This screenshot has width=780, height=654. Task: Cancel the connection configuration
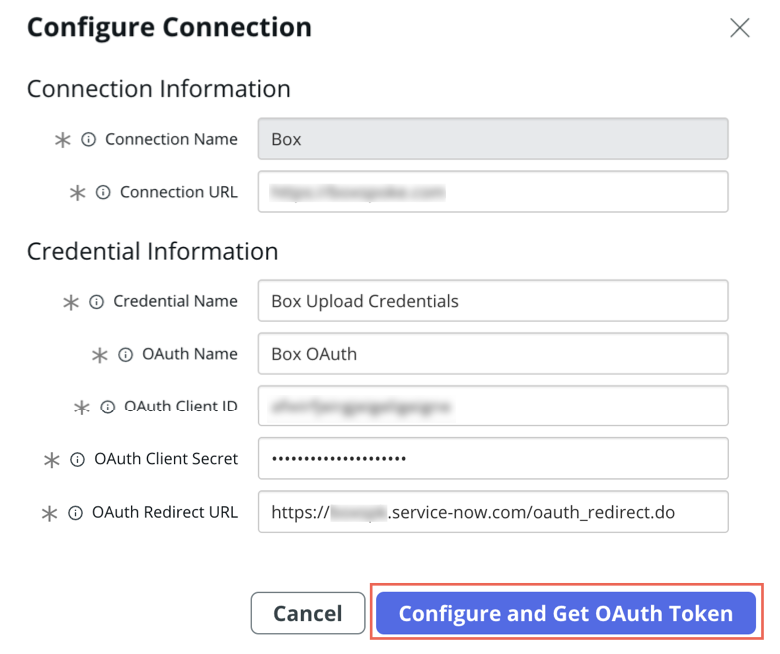click(x=308, y=613)
